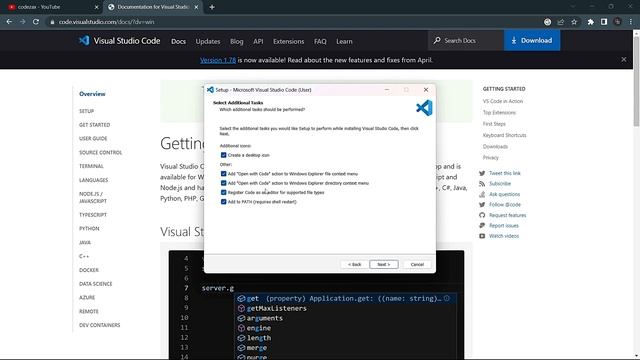Expand the SOURCE CONTROL sidebar section

click(x=100, y=153)
